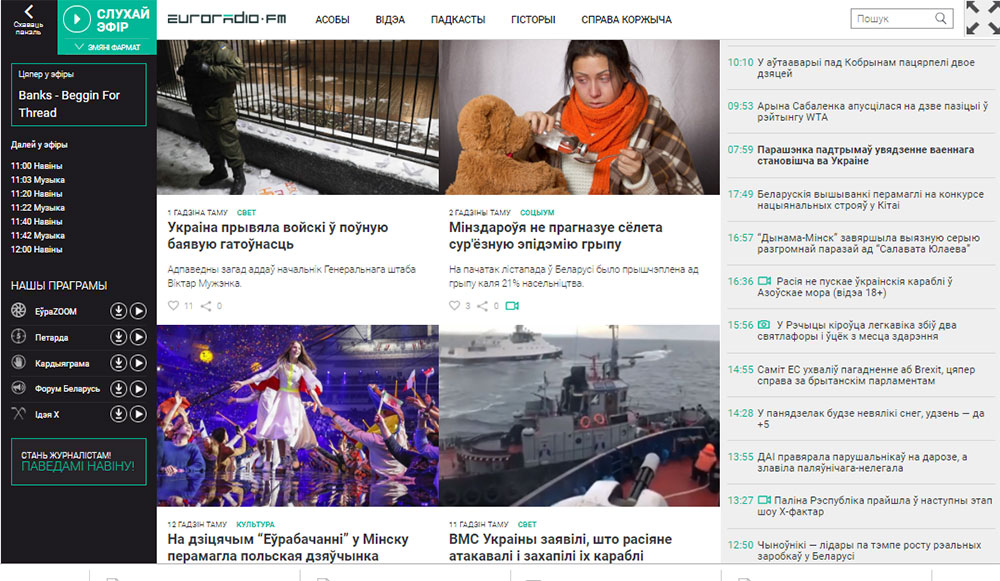Screen dimensions: 1000x581
Task: Click the search magnifier icon
Action: [940, 18]
